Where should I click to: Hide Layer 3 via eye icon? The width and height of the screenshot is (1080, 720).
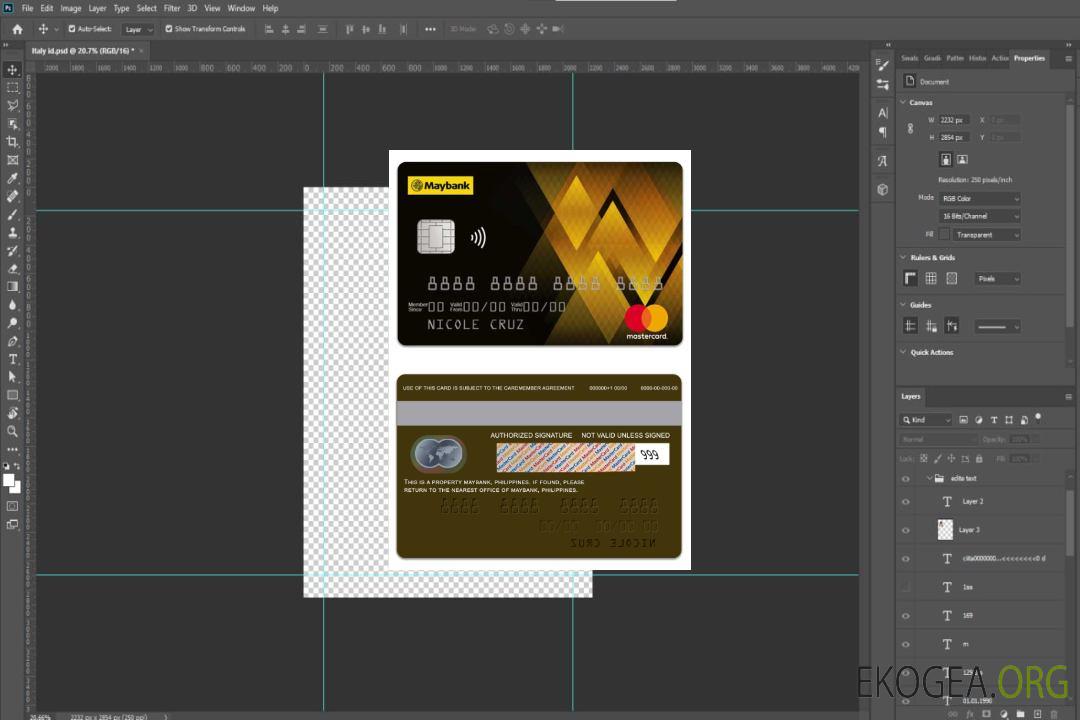coord(906,531)
